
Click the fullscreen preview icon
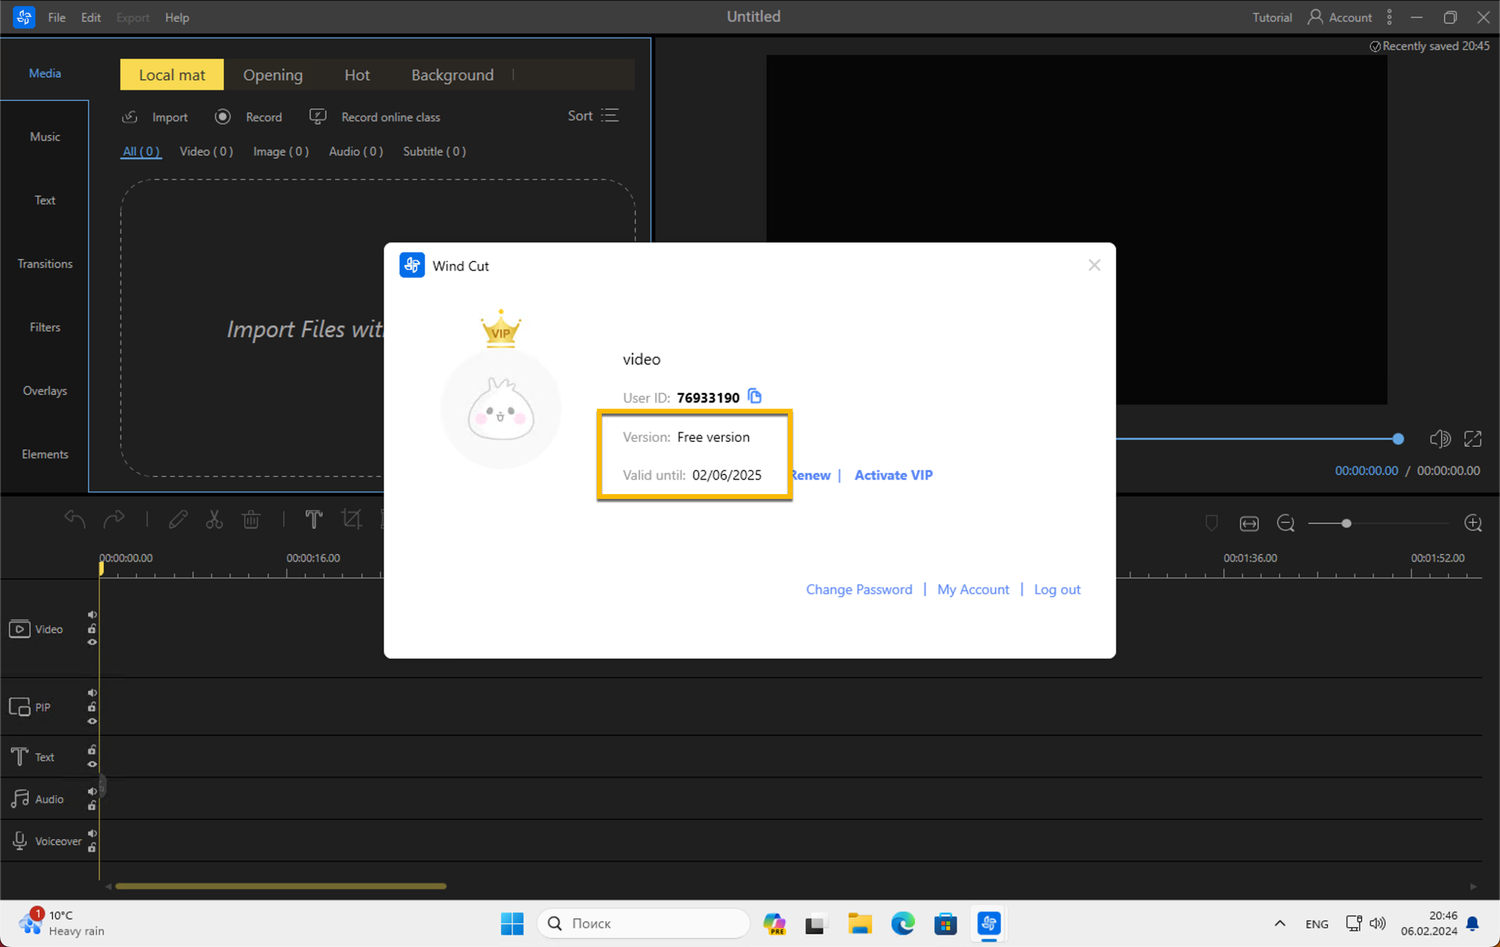point(1473,439)
